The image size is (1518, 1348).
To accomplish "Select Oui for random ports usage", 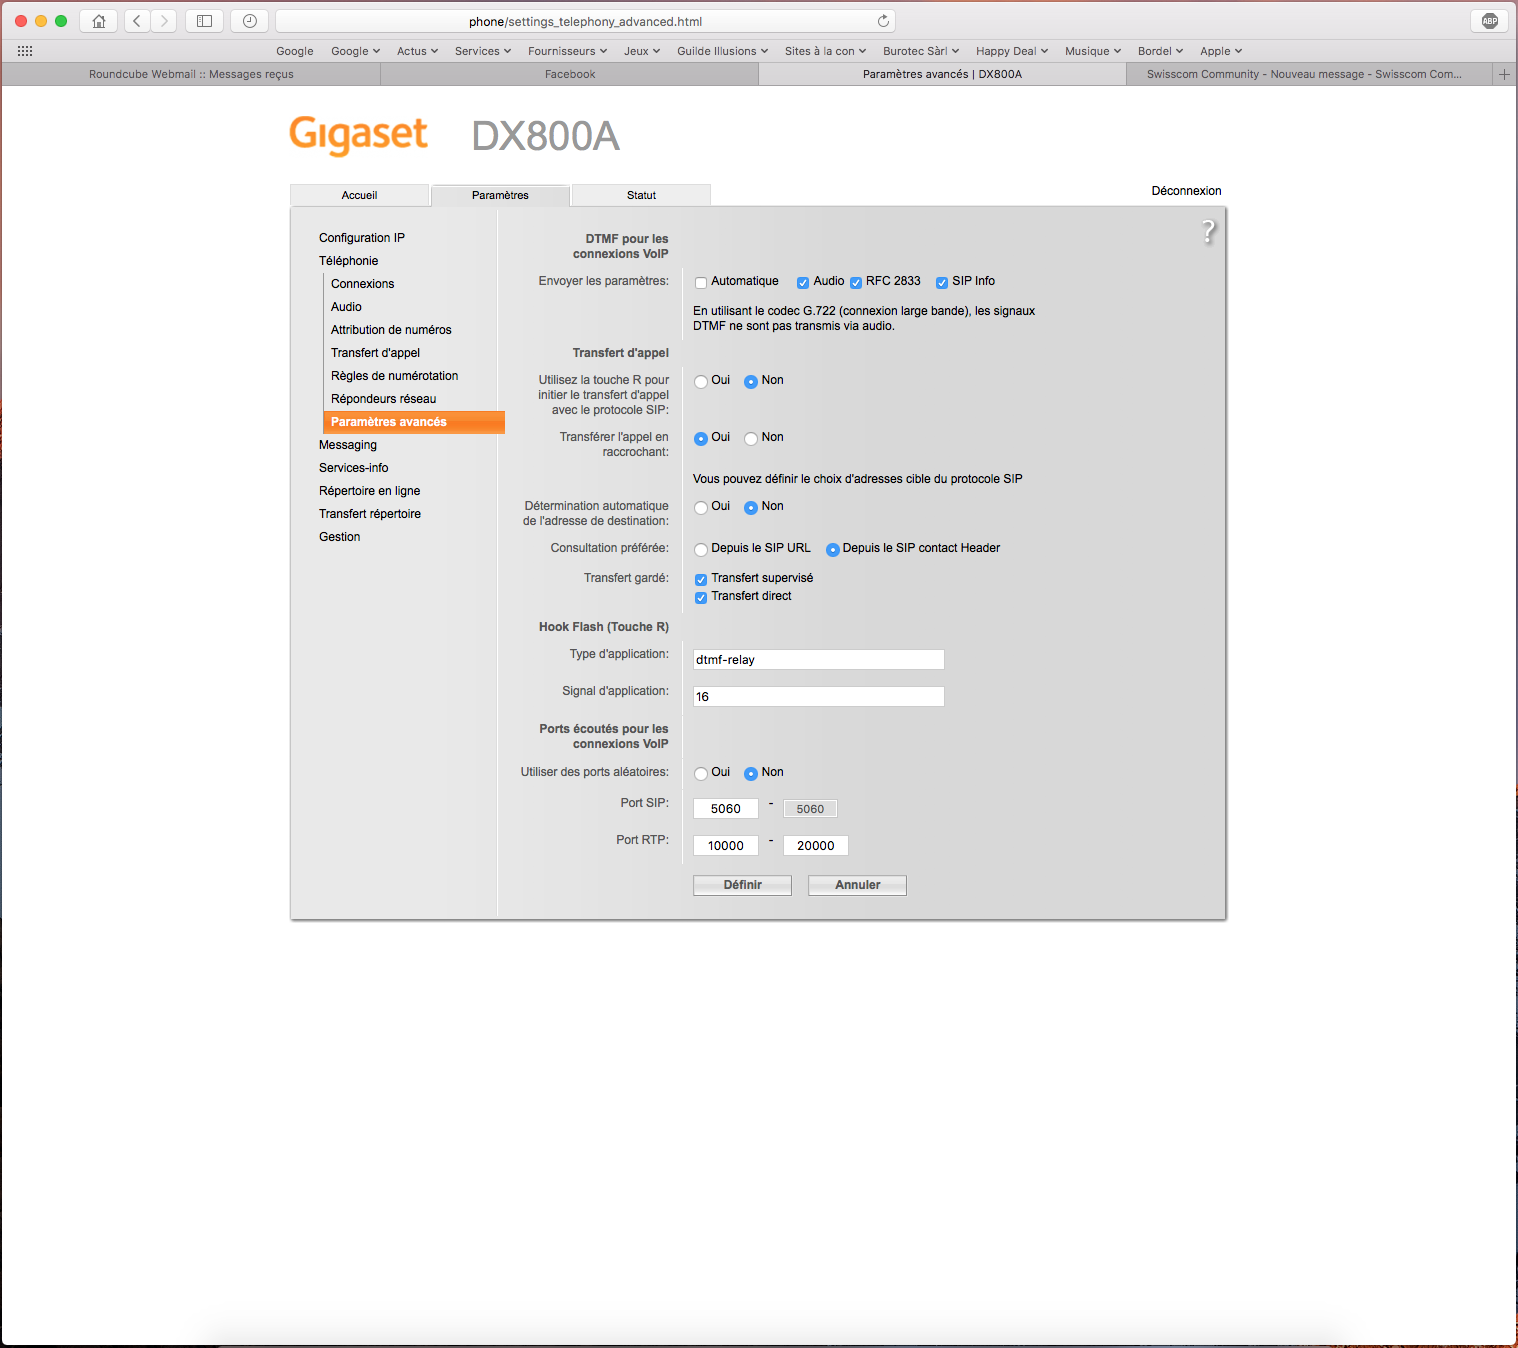I will (x=701, y=774).
